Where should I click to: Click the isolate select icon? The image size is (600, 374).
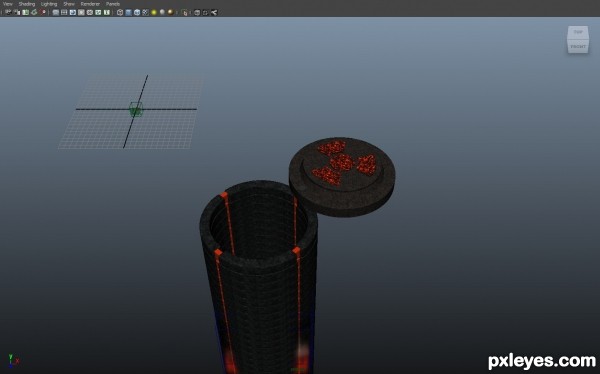(185, 13)
